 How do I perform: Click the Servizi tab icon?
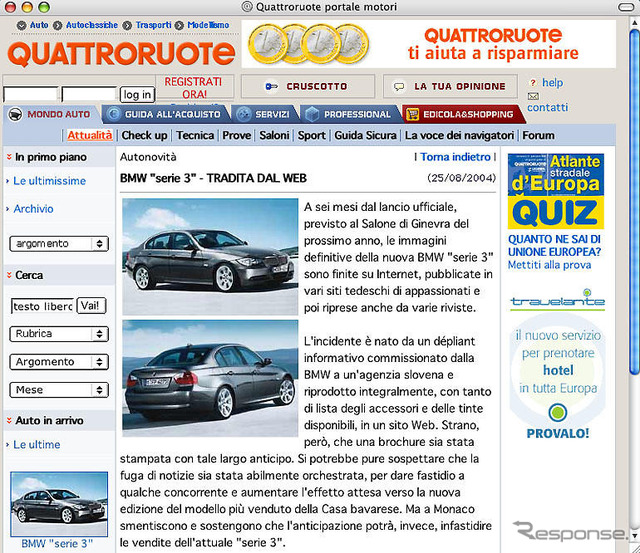(244, 114)
